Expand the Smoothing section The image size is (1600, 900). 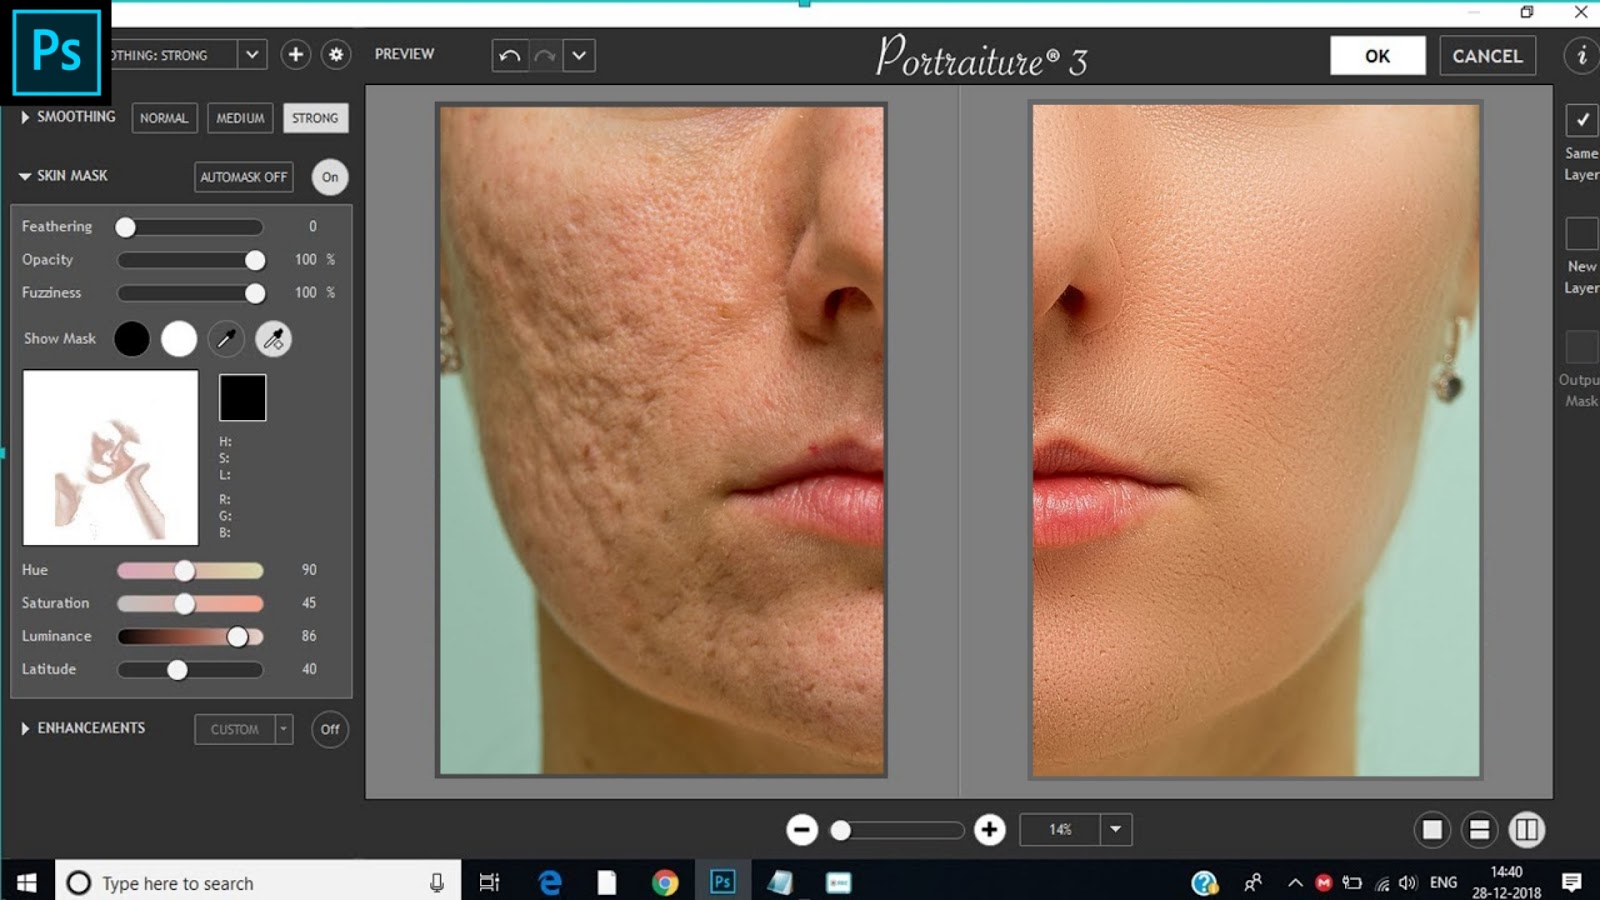click(x=25, y=117)
